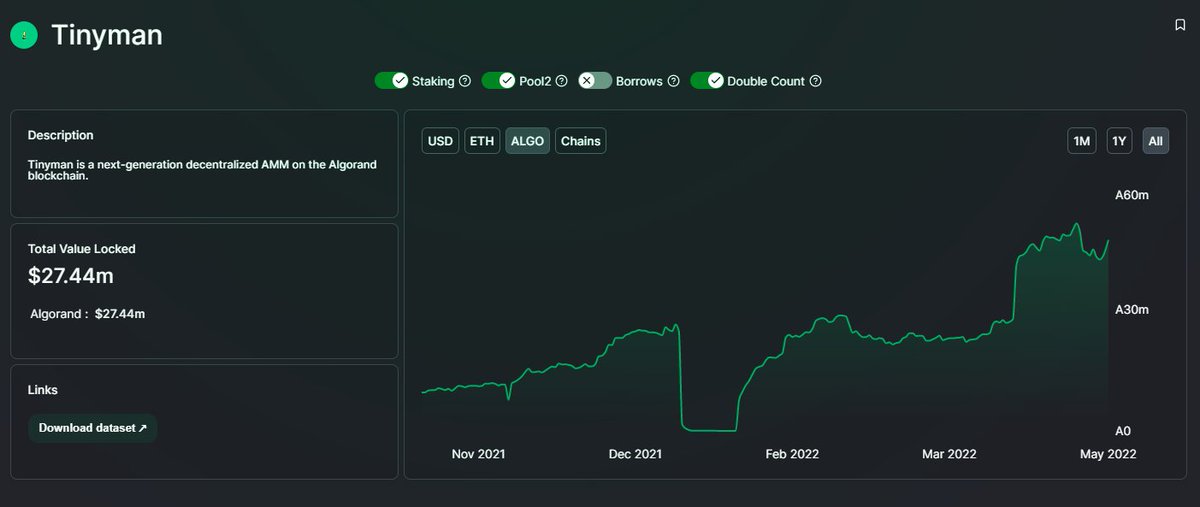Click the Download dataset link

93,428
